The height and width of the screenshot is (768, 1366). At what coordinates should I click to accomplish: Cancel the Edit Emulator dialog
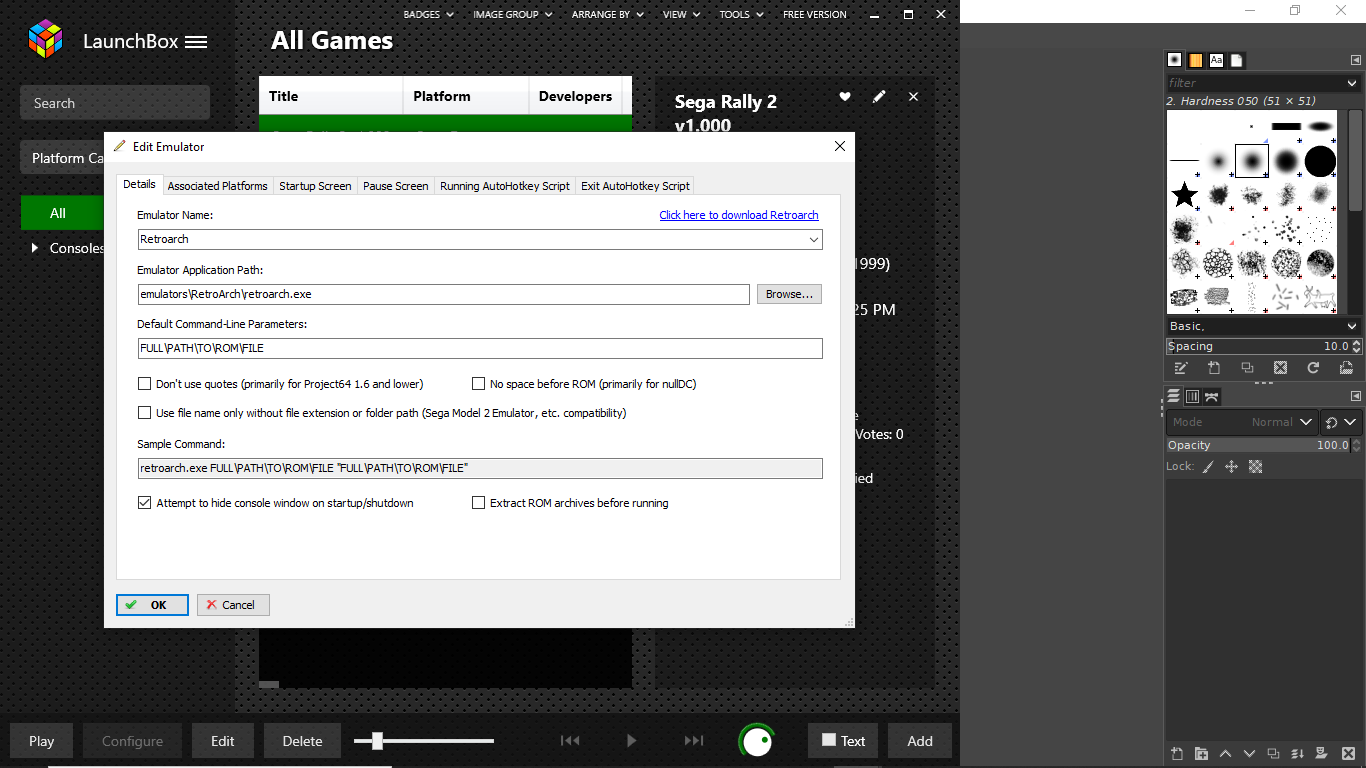[233, 605]
